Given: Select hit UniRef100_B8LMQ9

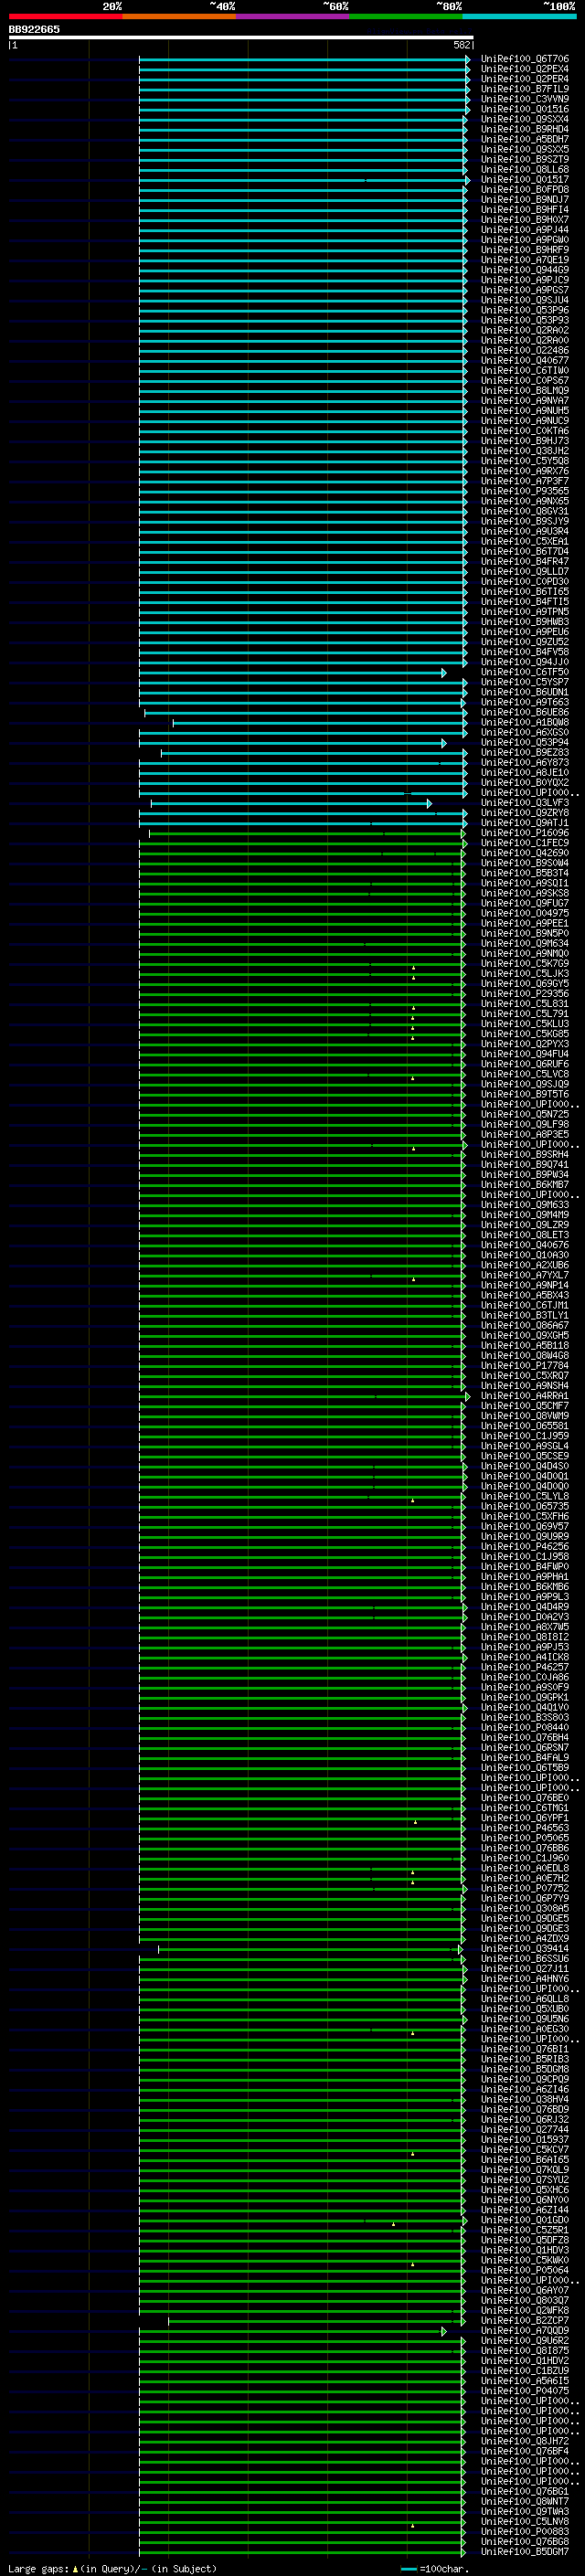Looking at the screenshot, I should pyautogui.click(x=525, y=391).
